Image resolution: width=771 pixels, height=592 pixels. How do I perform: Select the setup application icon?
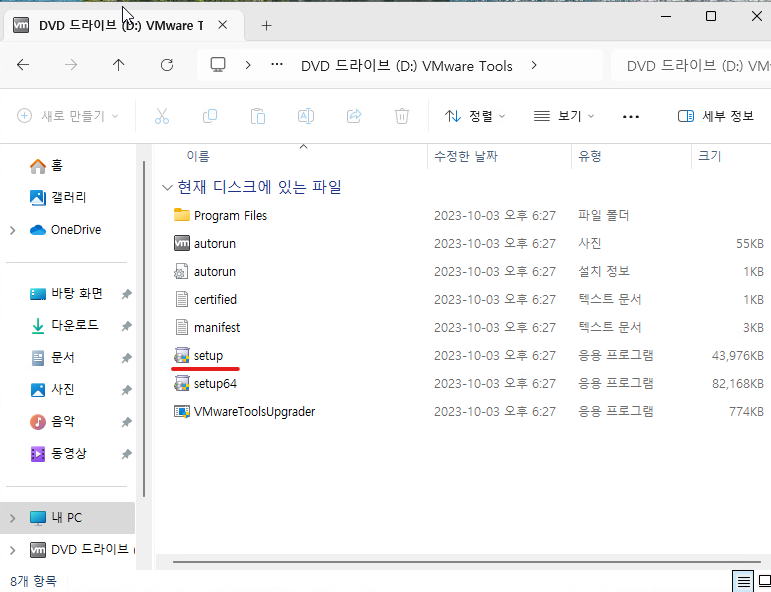(x=181, y=355)
